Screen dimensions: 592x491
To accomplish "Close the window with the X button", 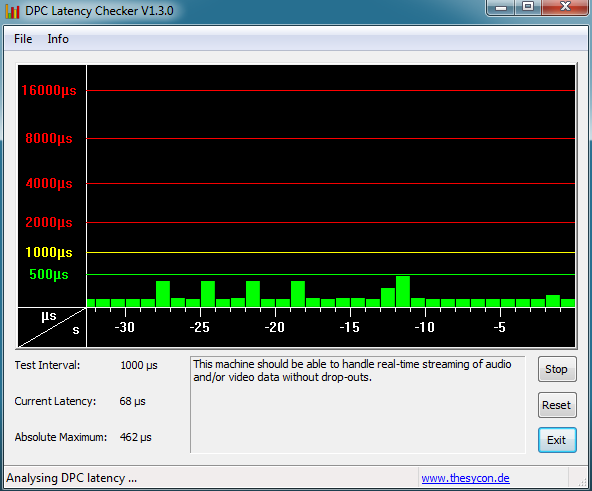I will click(x=565, y=7).
